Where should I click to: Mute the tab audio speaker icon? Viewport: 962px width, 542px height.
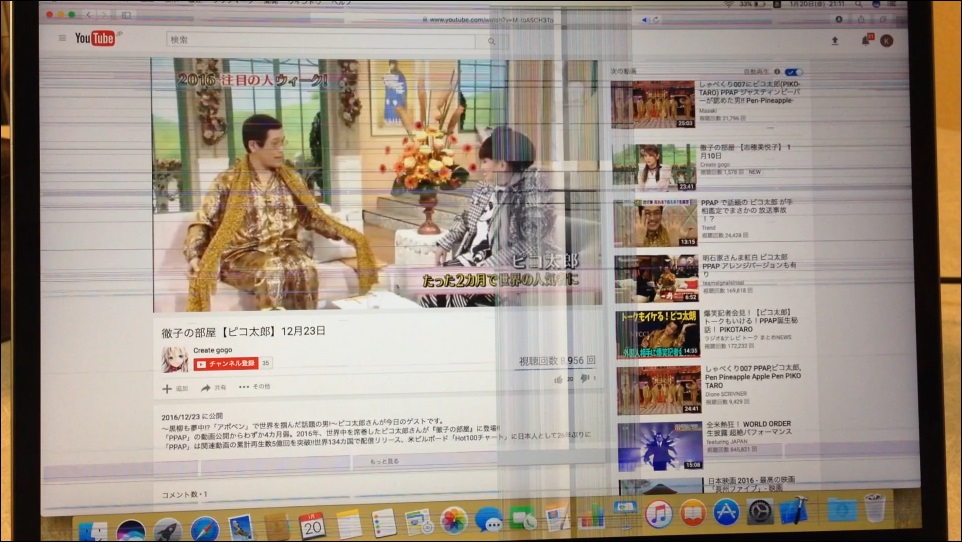(x=645, y=20)
